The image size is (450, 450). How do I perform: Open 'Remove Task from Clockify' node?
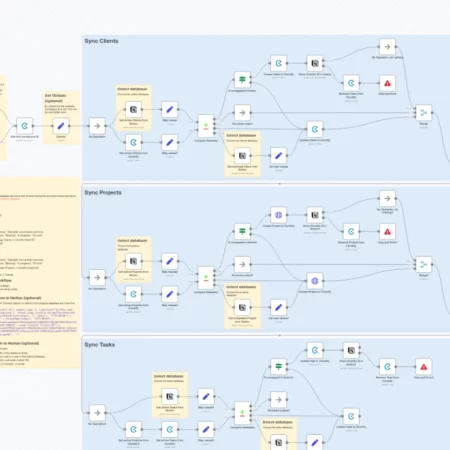tap(387, 367)
